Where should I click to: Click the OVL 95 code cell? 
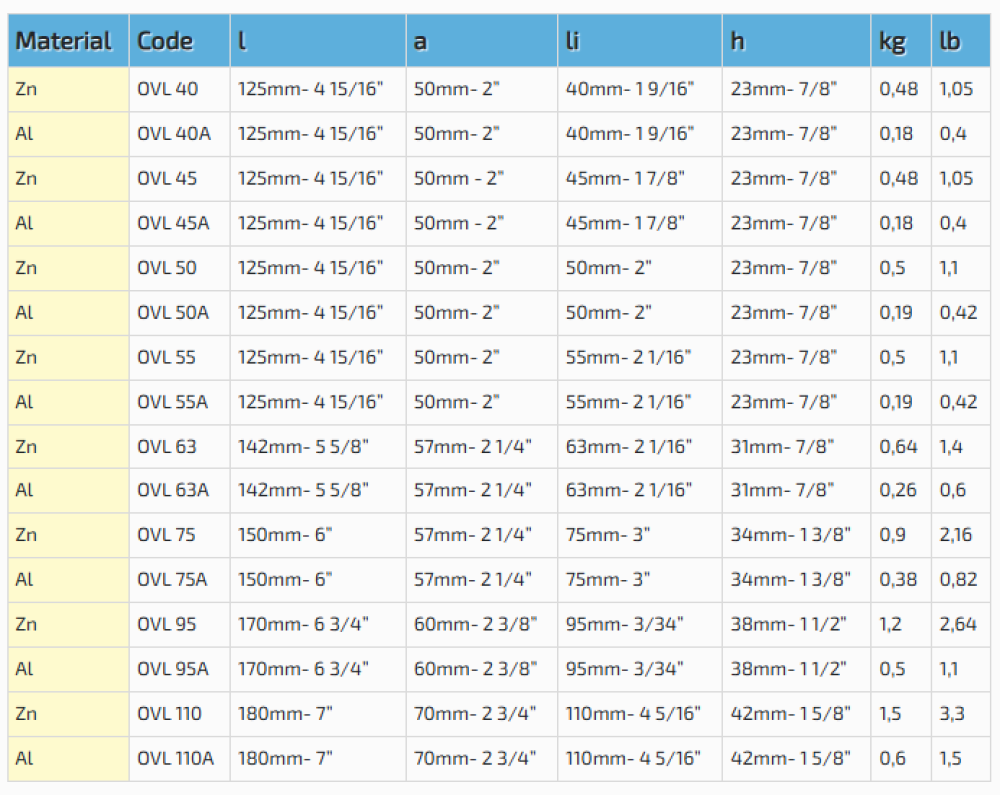pos(167,624)
